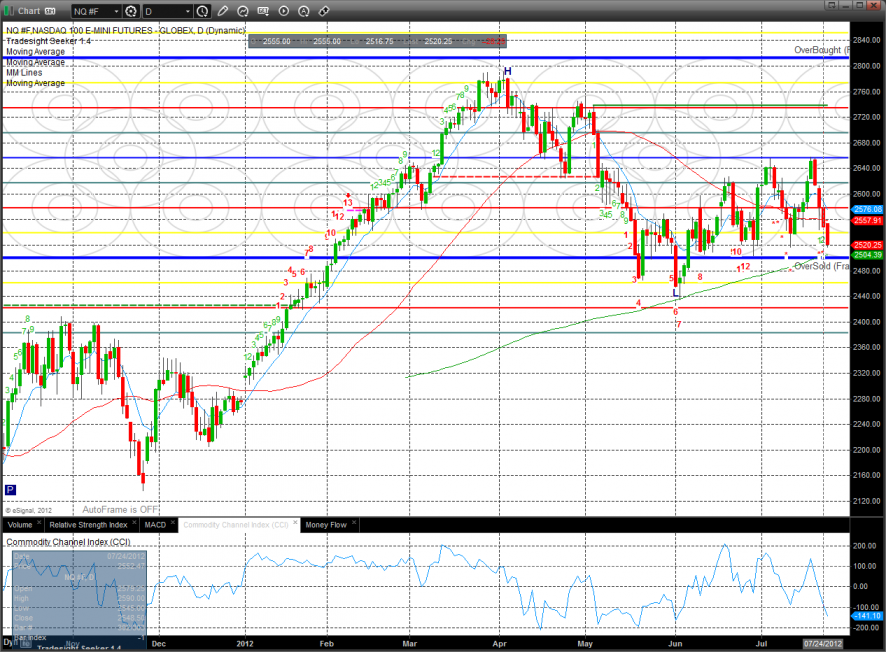This screenshot has width=886, height=652.
Task: Click the OverSold label on the chart
Action: (x=821, y=266)
